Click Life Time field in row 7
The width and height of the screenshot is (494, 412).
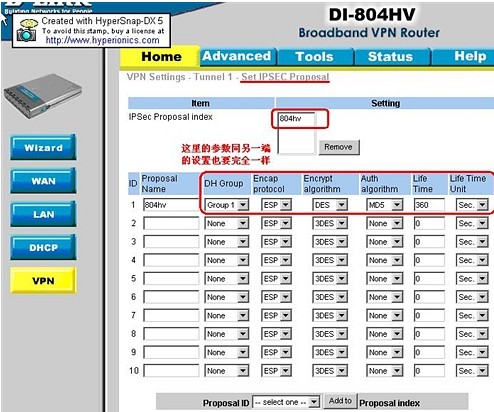point(429,315)
